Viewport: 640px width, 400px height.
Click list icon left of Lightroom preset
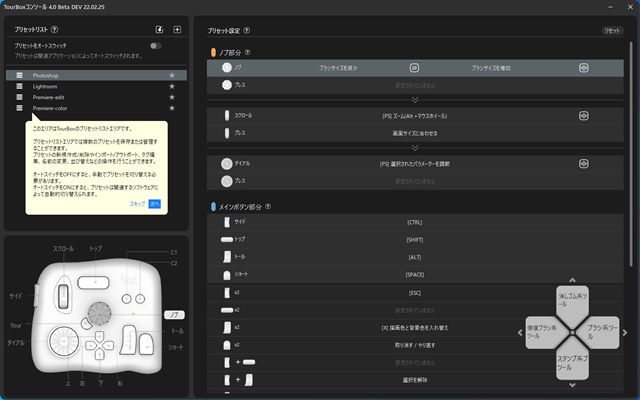pos(19,86)
